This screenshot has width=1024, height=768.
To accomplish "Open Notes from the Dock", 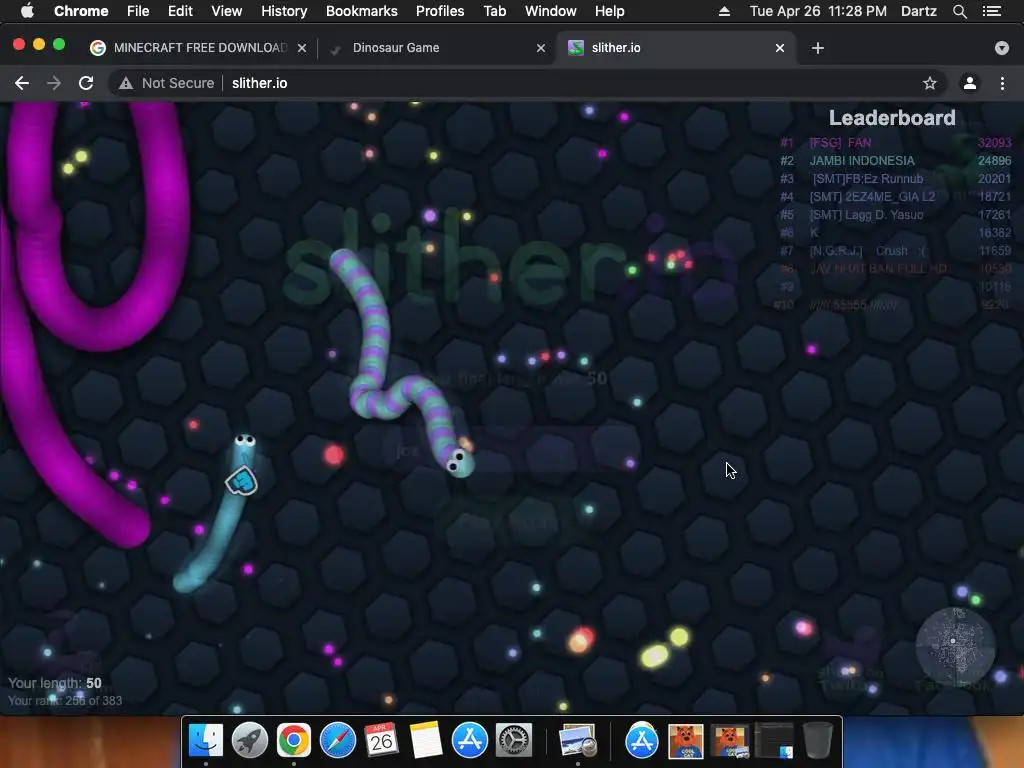I will [x=426, y=740].
